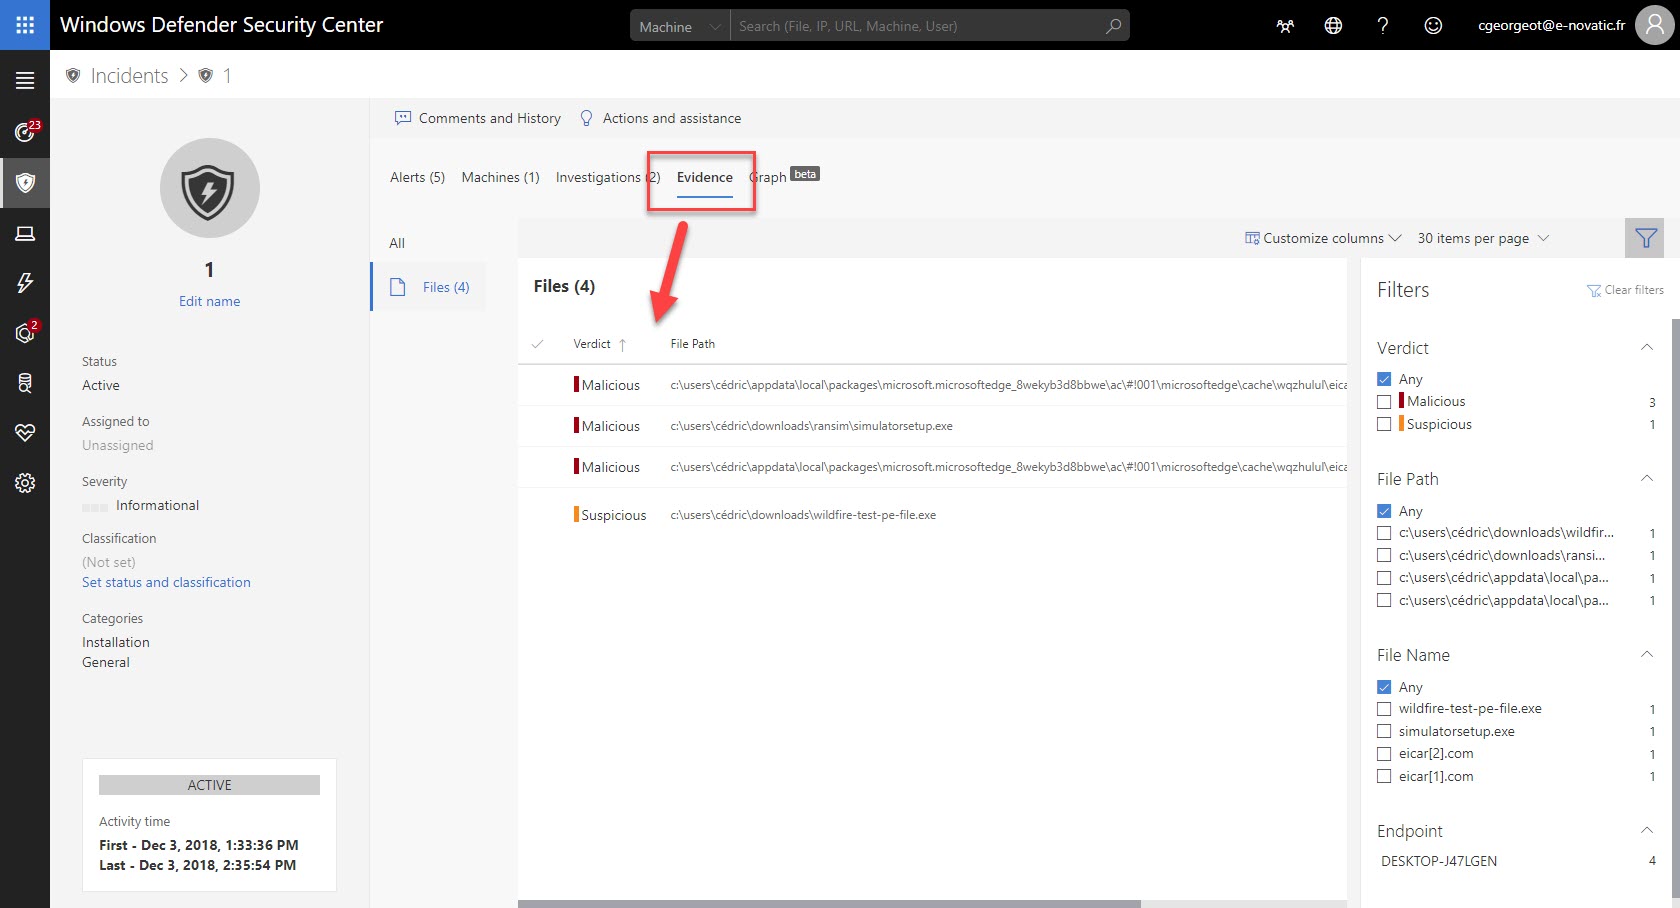
Task: Open 30 items per page dropdown
Action: point(1483,238)
